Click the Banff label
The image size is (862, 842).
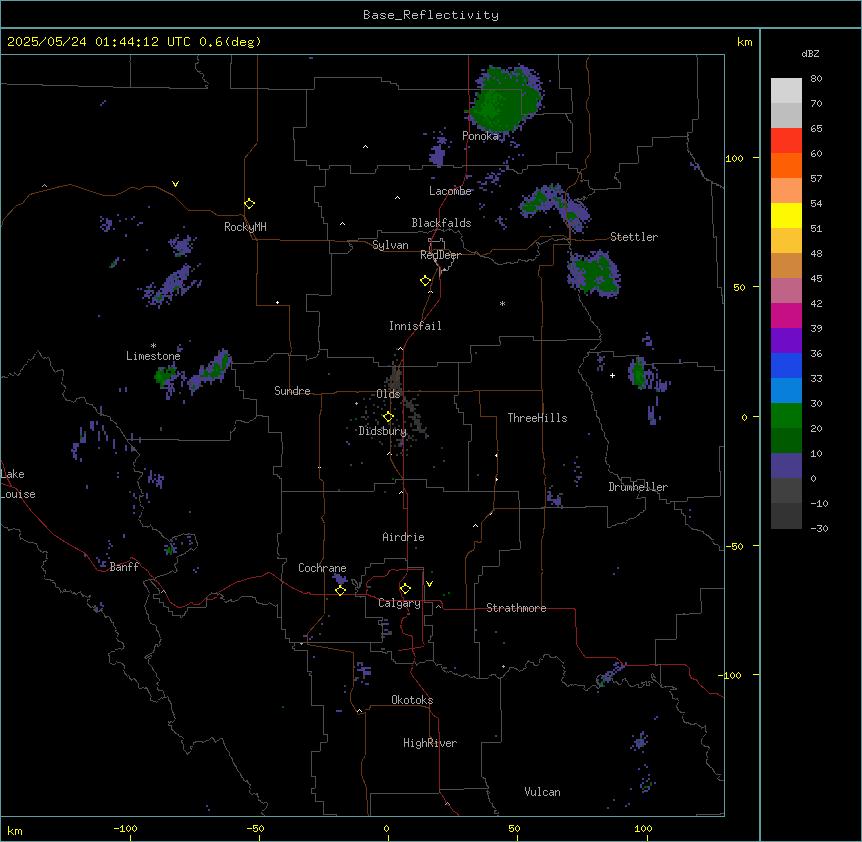[x=124, y=567]
